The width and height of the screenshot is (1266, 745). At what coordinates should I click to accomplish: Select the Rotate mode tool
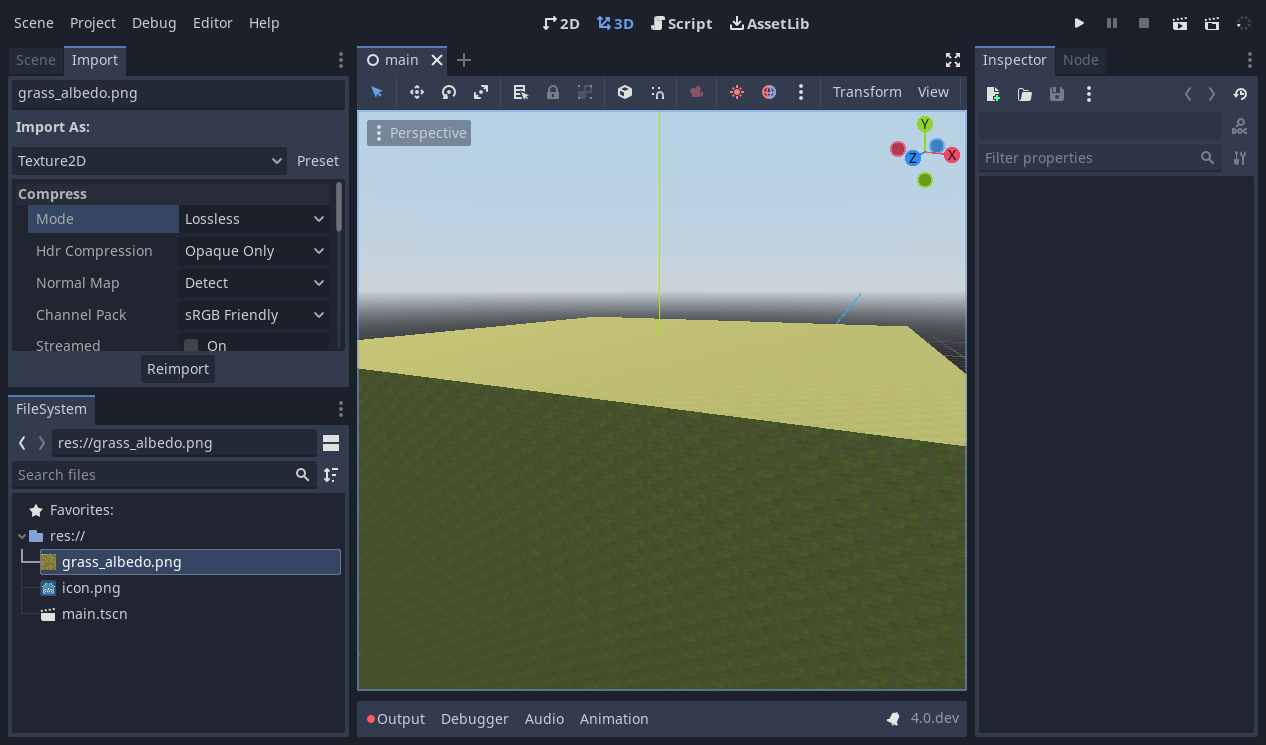[448, 91]
